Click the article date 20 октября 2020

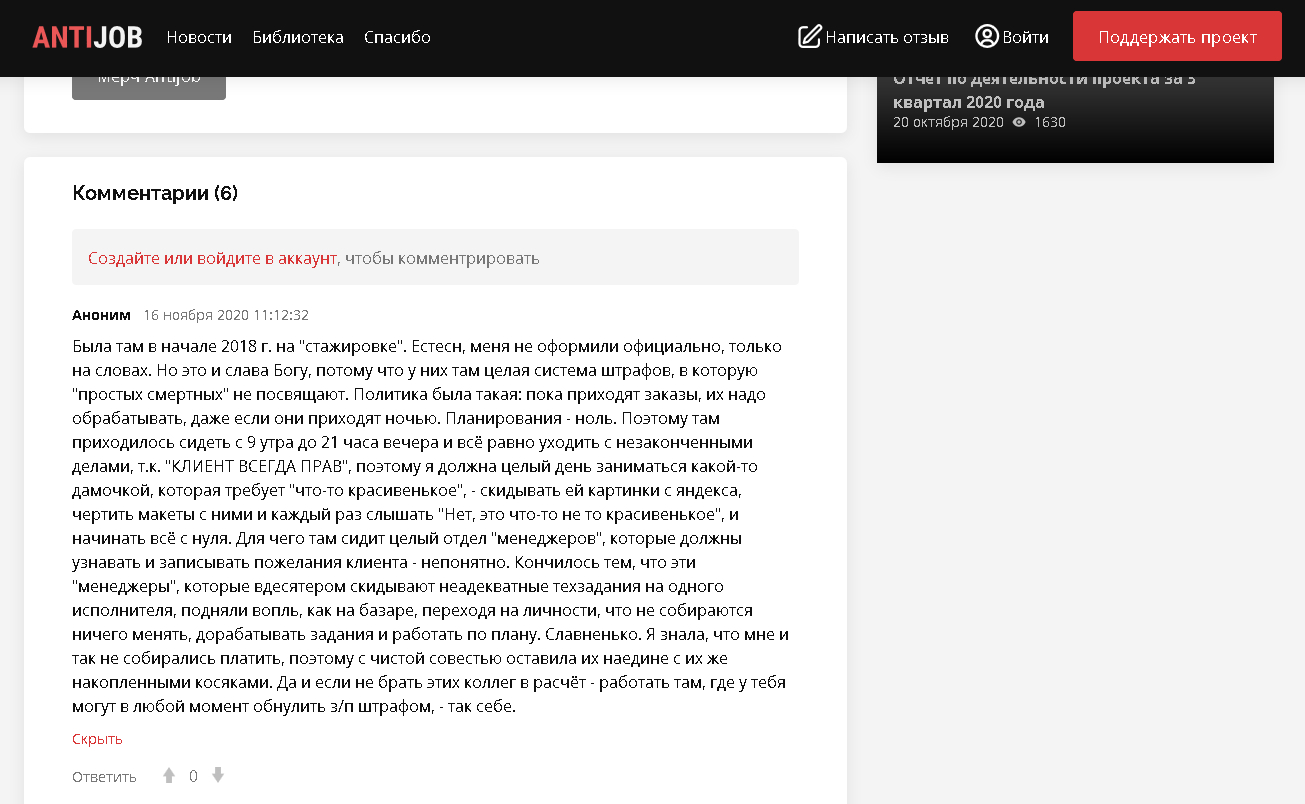[947, 122]
